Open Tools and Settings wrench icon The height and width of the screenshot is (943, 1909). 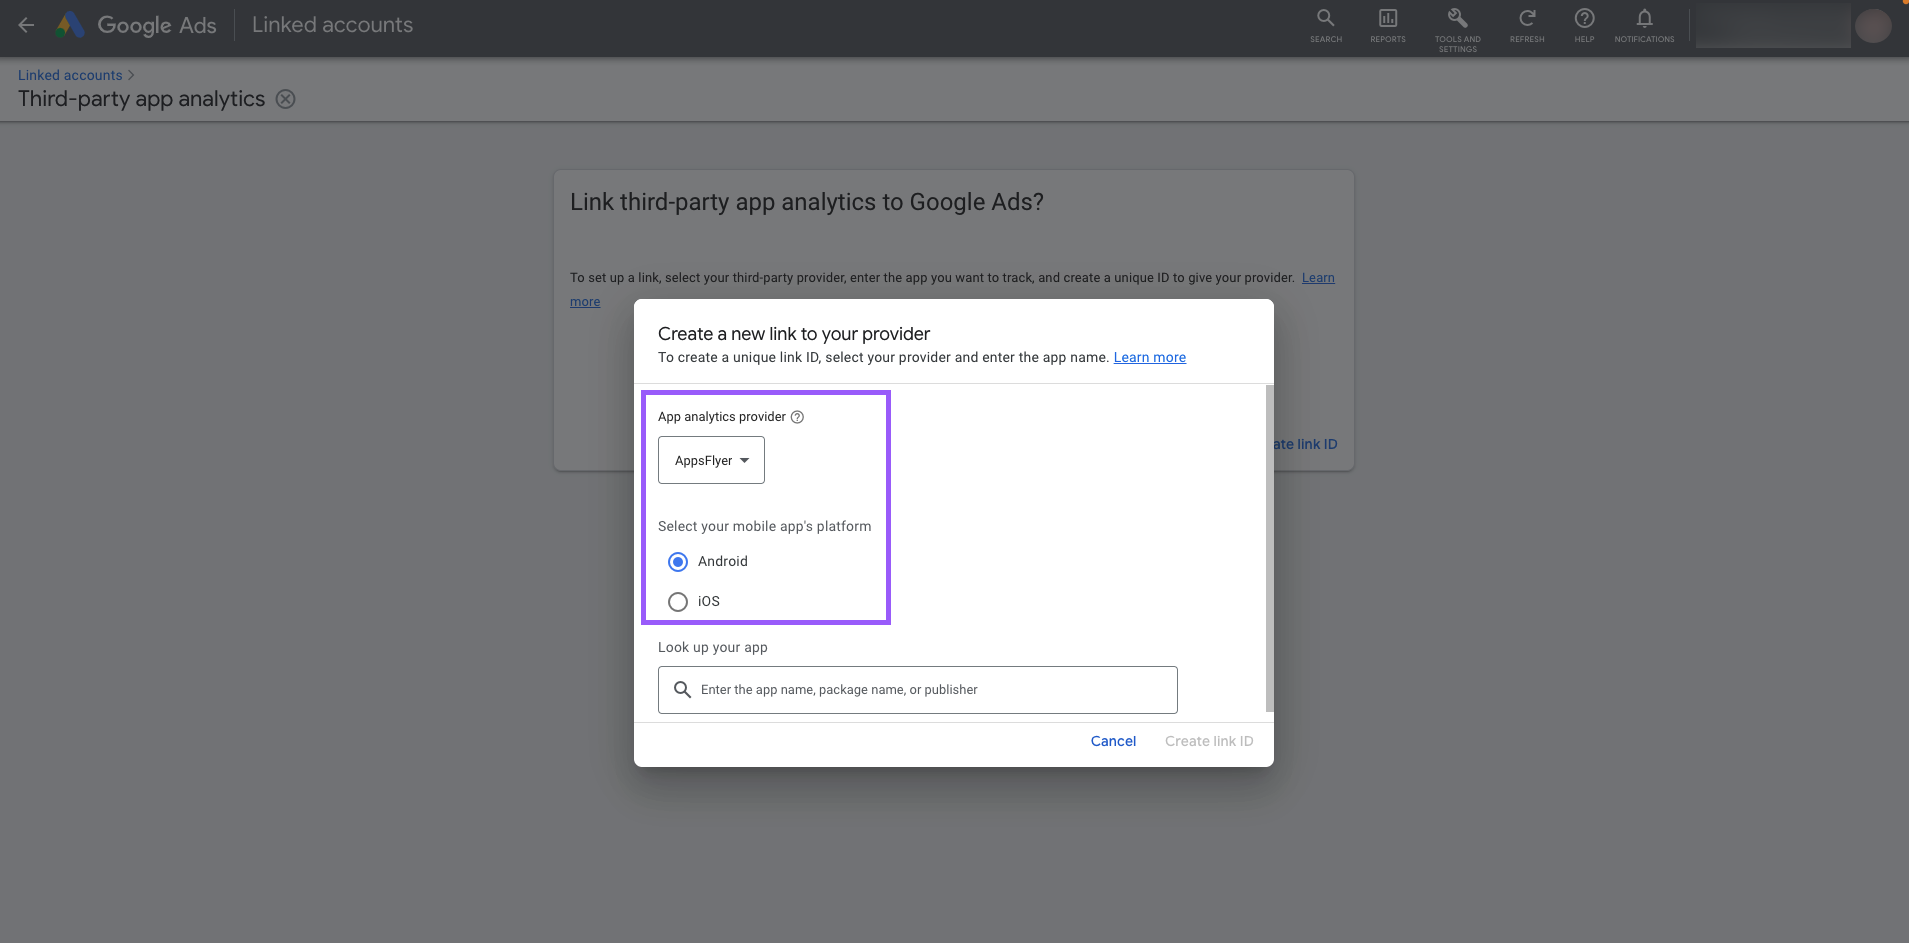[x=1458, y=29]
